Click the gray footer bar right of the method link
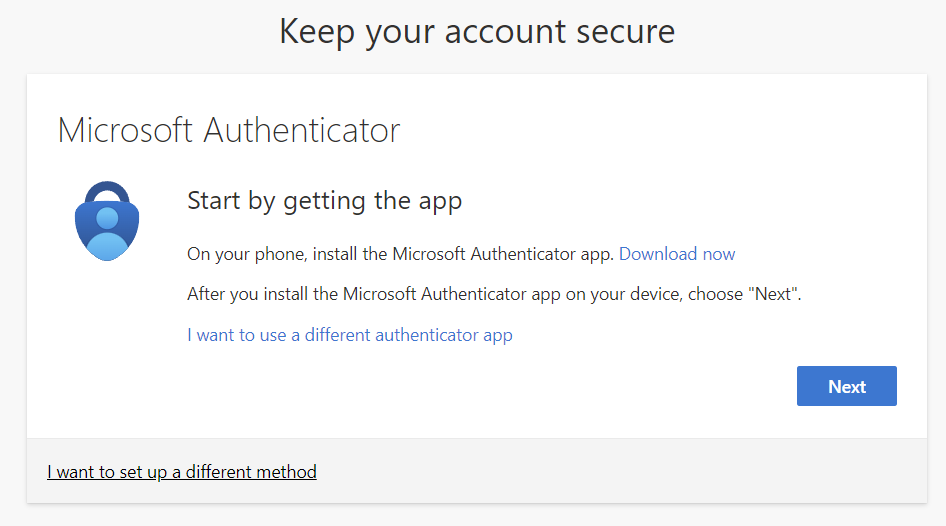 (x=620, y=471)
